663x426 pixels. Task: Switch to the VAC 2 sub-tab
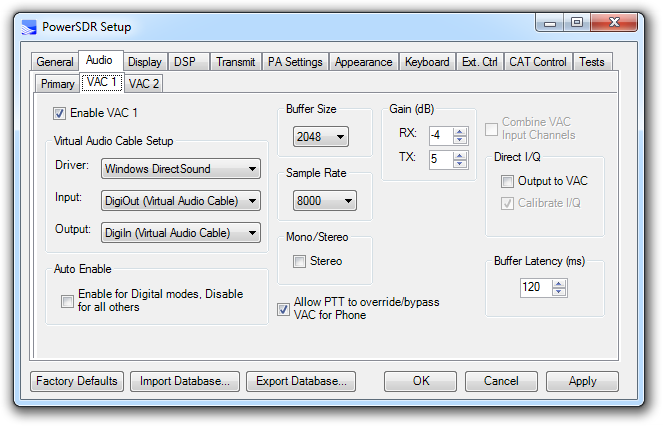tap(144, 84)
